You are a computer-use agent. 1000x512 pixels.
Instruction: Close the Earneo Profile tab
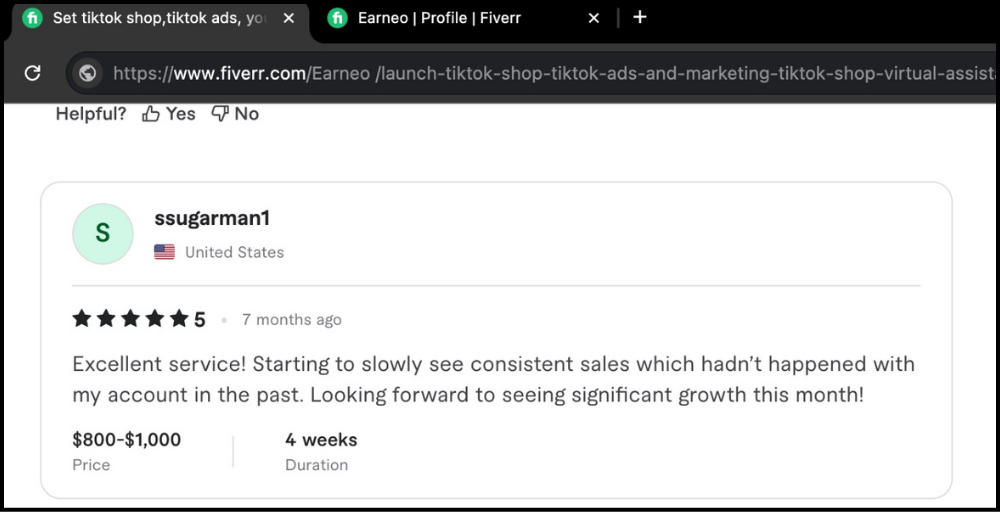(593, 18)
